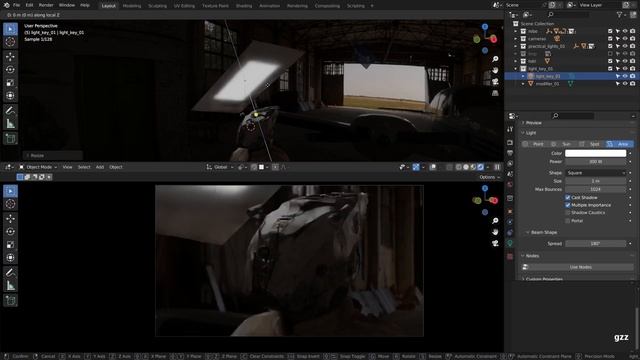Uncheck Multiple Importance
The image size is (640, 360).
(568, 205)
